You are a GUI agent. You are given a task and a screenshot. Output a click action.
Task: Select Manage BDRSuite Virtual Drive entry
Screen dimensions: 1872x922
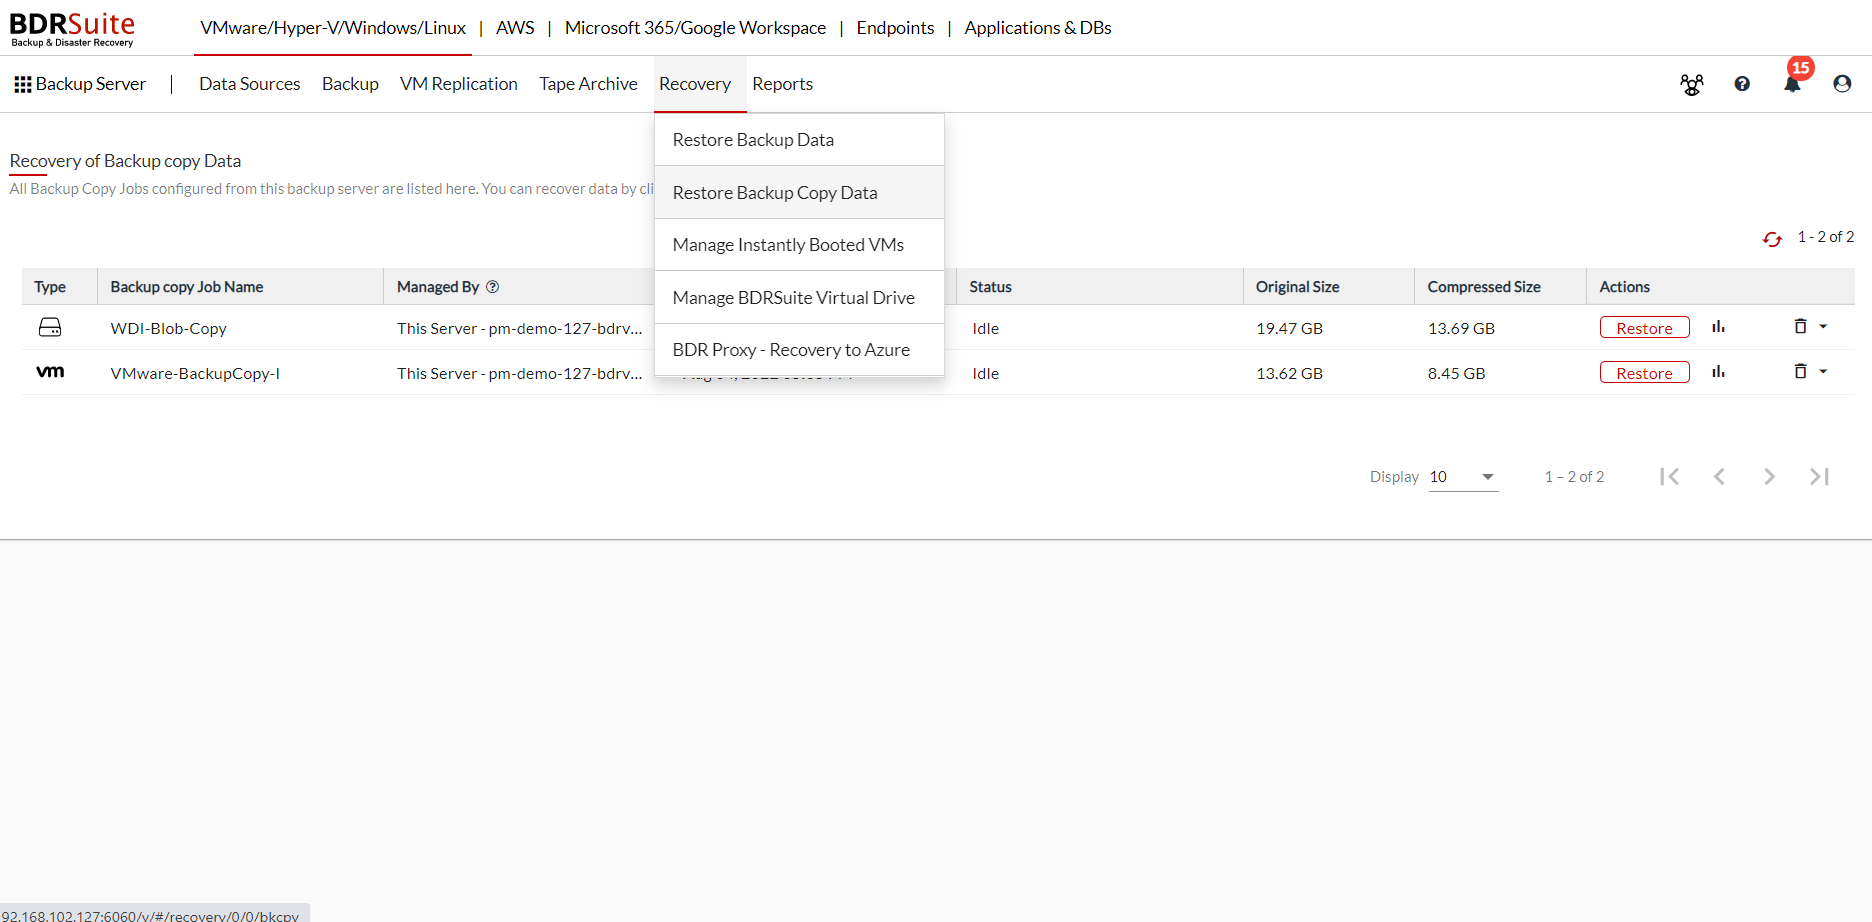[x=799, y=298]
